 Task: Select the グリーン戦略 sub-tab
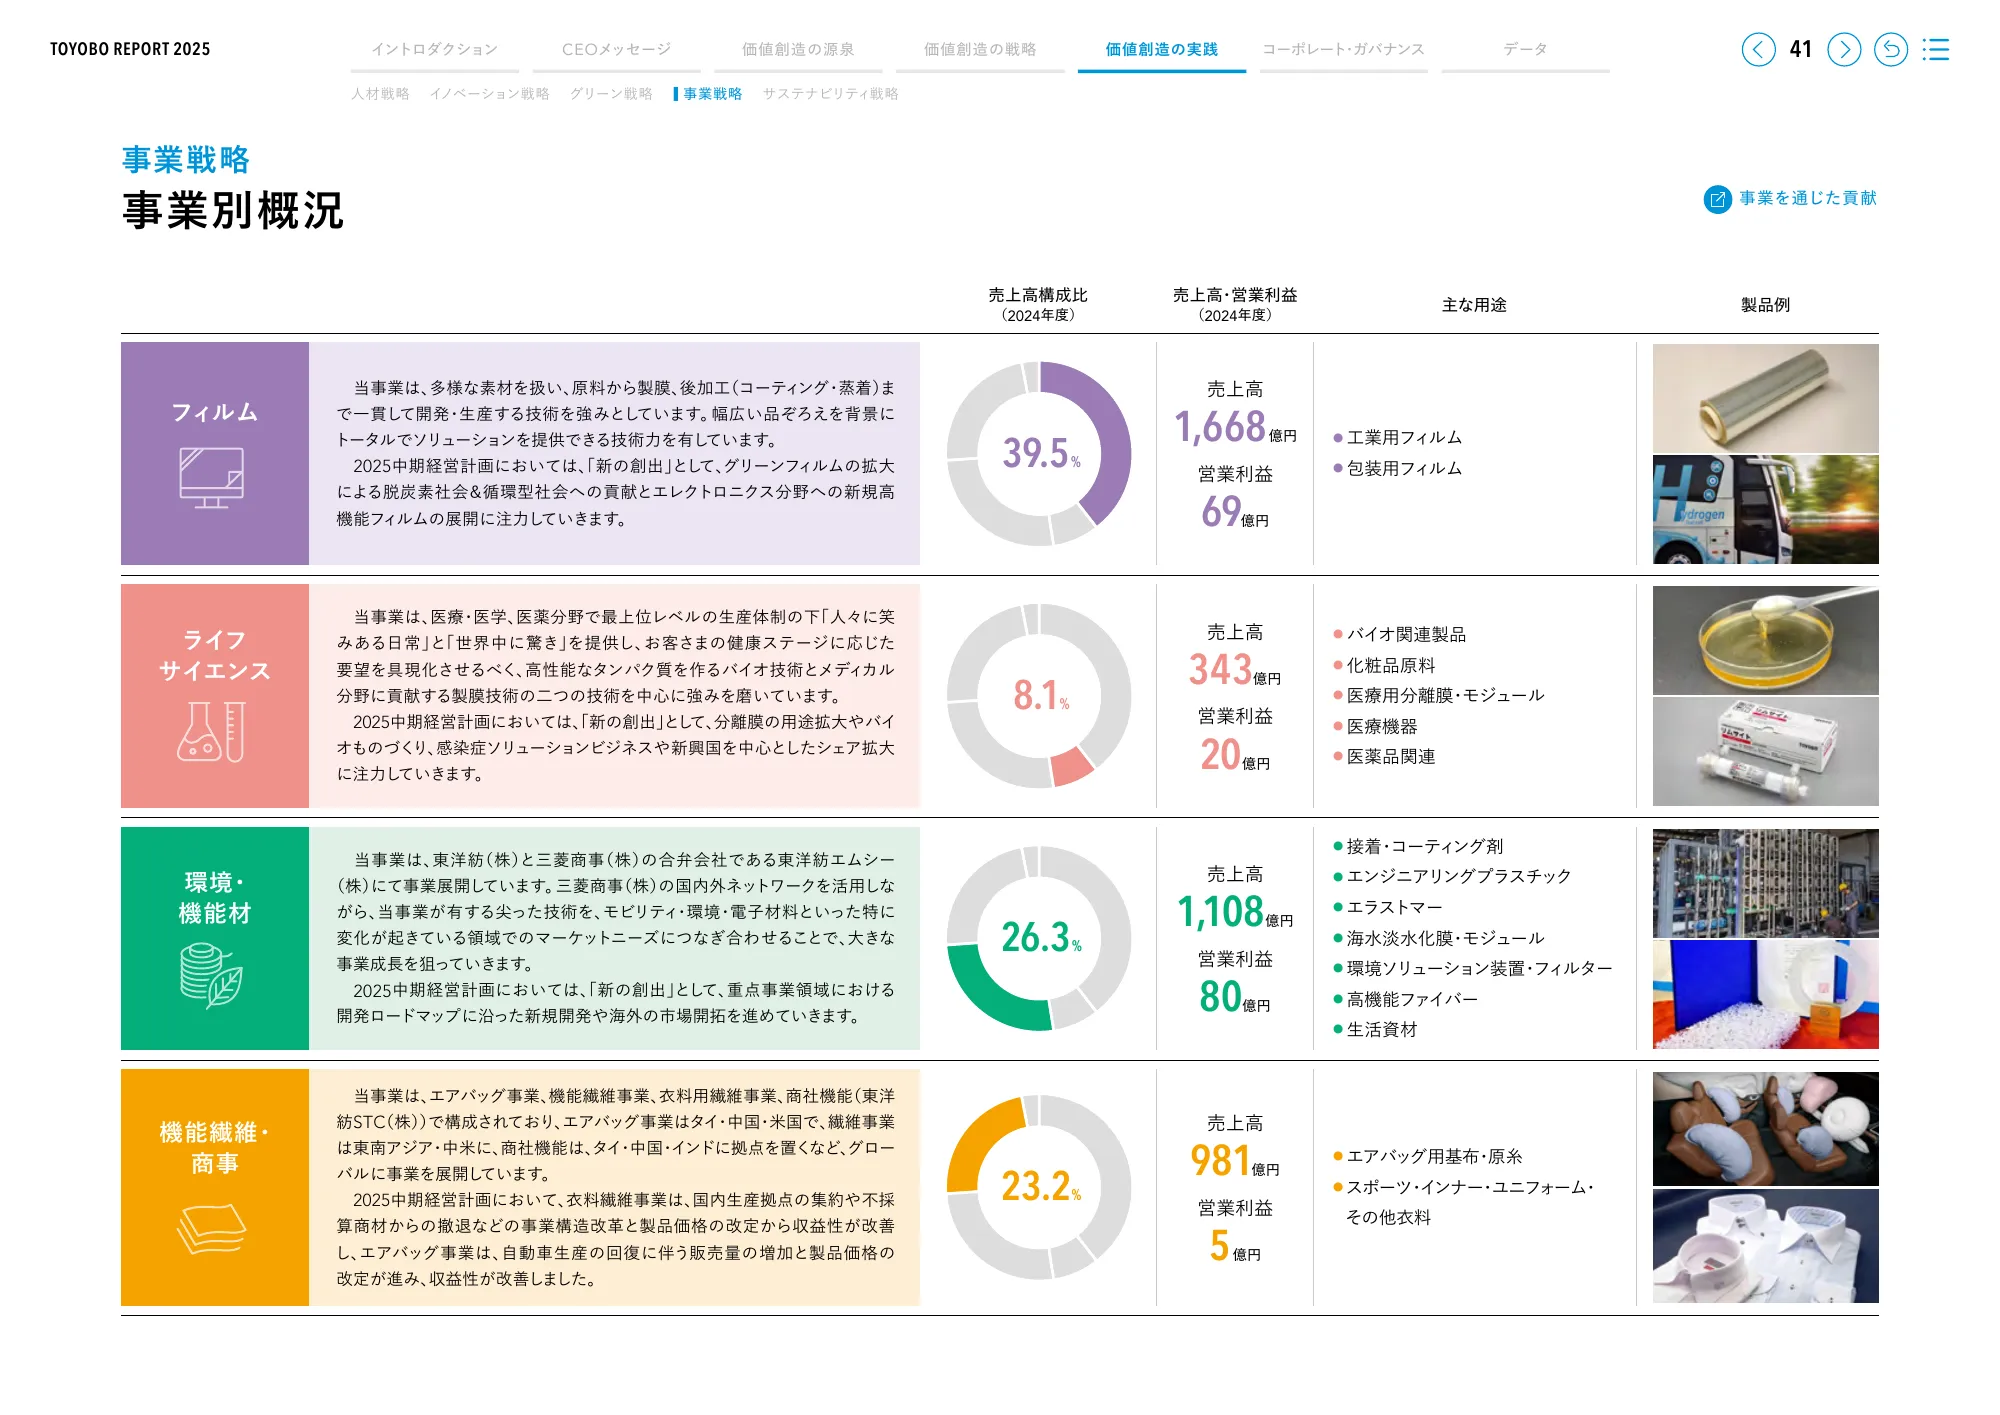click(613, 94)
